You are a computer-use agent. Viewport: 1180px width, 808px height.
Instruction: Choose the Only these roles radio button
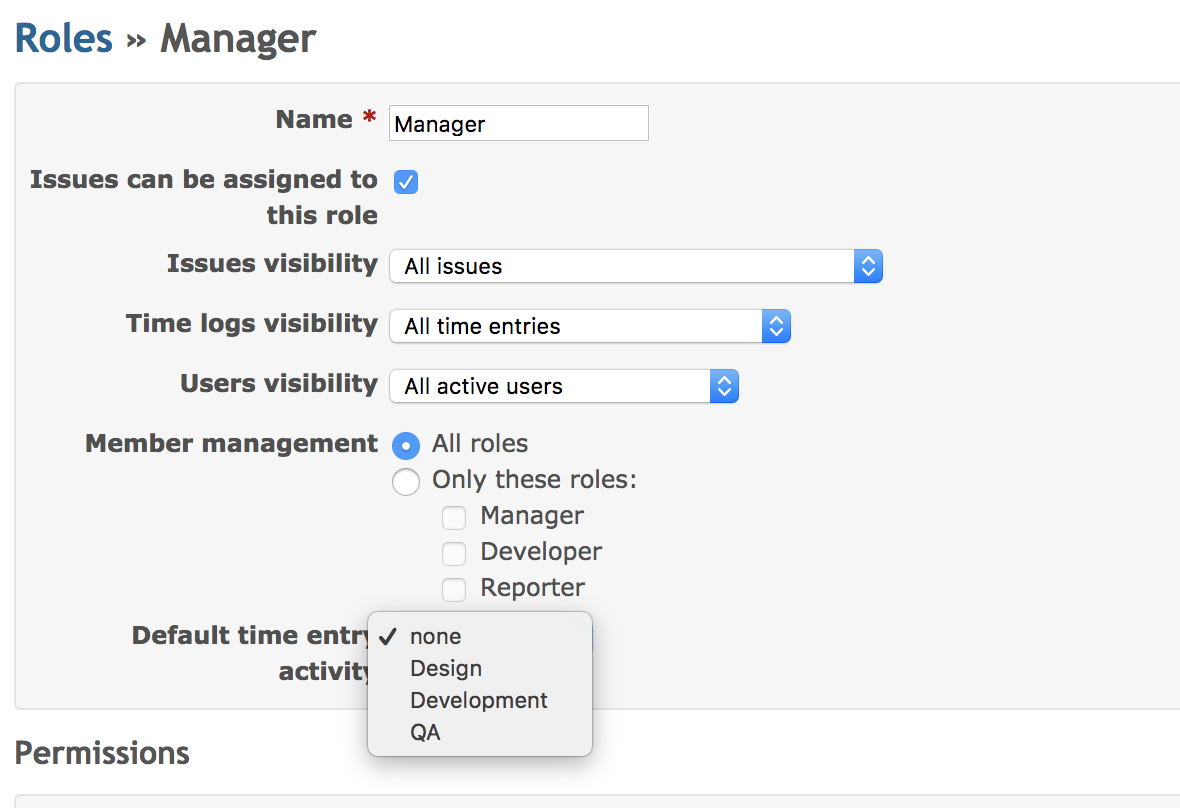[x=406, y=481]
